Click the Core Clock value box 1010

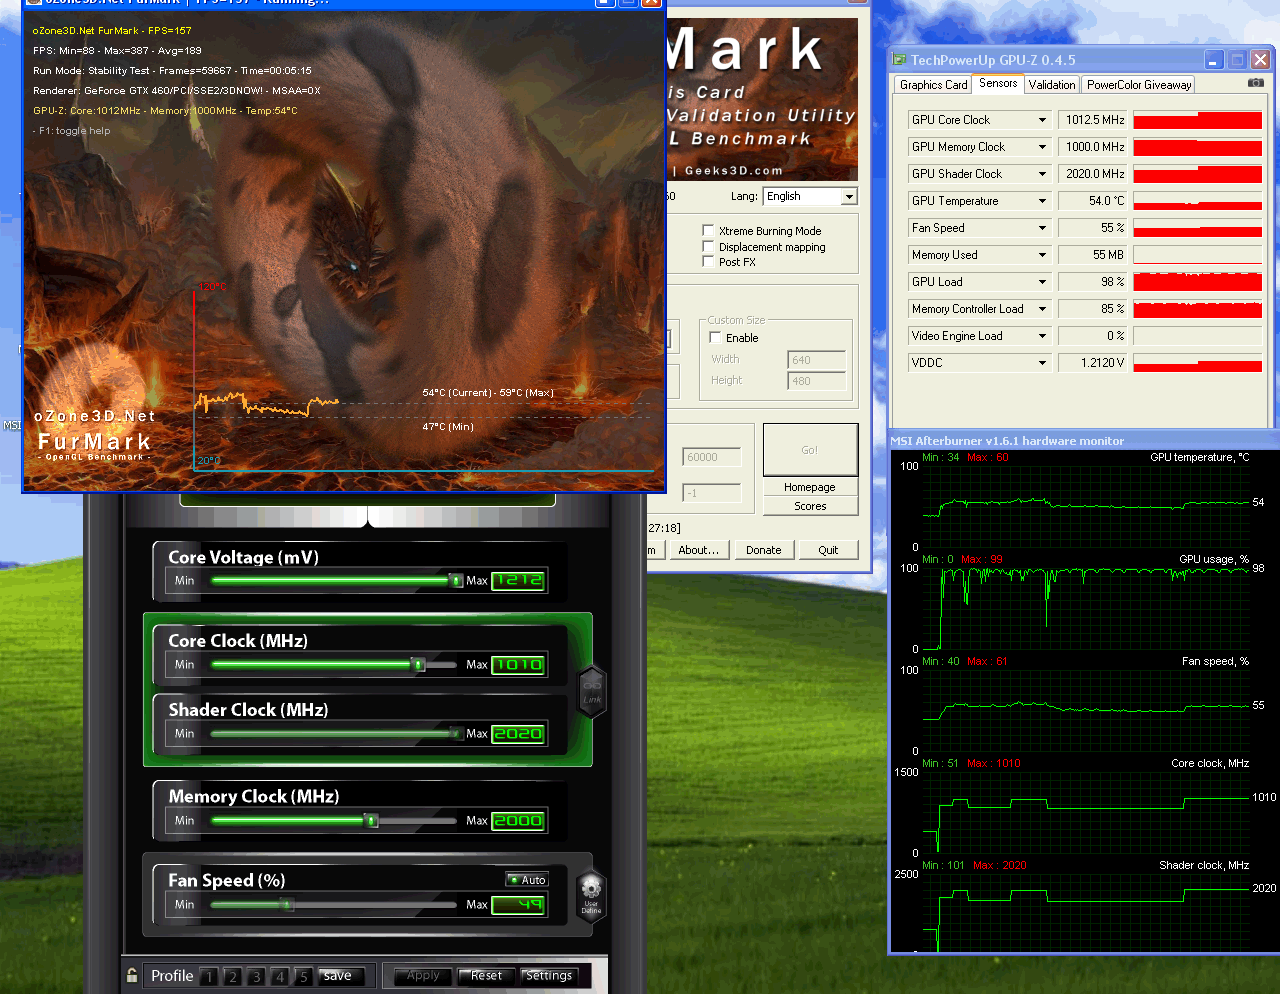click(x=518, y=664)
